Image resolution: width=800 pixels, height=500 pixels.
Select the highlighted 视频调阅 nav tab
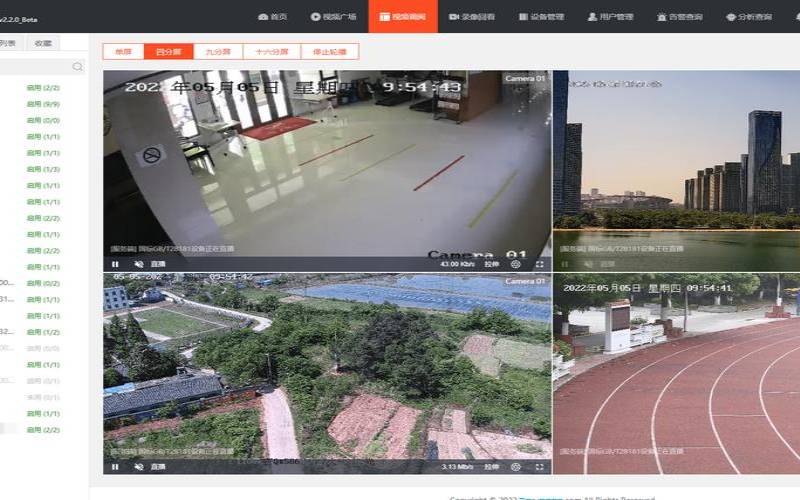pos(403,16)
